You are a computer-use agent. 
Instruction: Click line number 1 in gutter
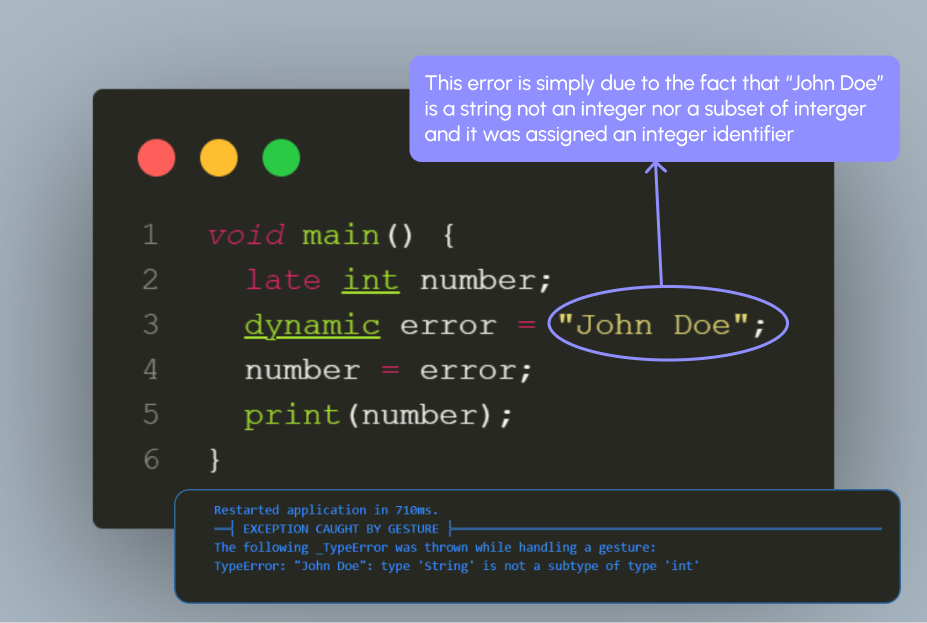150,235
